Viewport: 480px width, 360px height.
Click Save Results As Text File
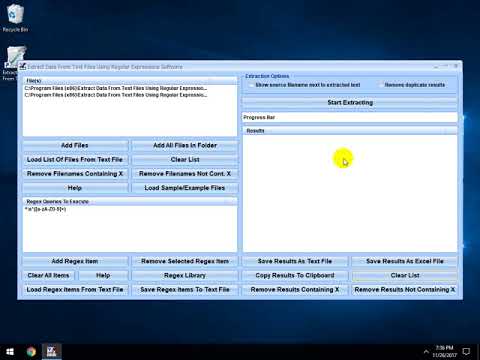point(295,261)
